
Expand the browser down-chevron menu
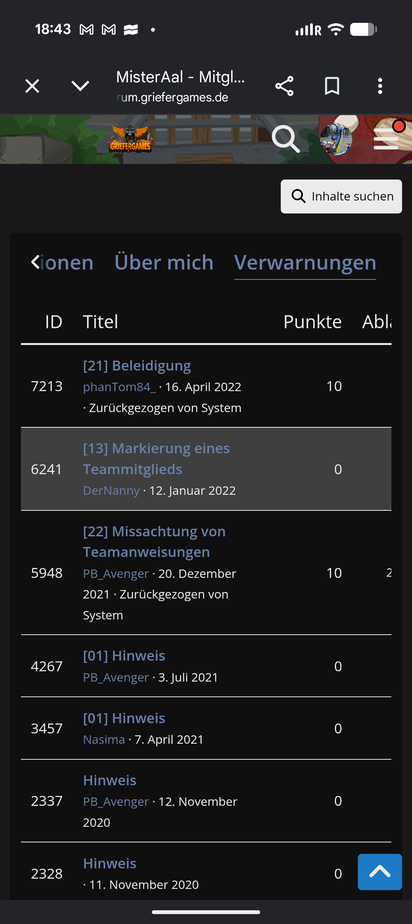point(80,86)
